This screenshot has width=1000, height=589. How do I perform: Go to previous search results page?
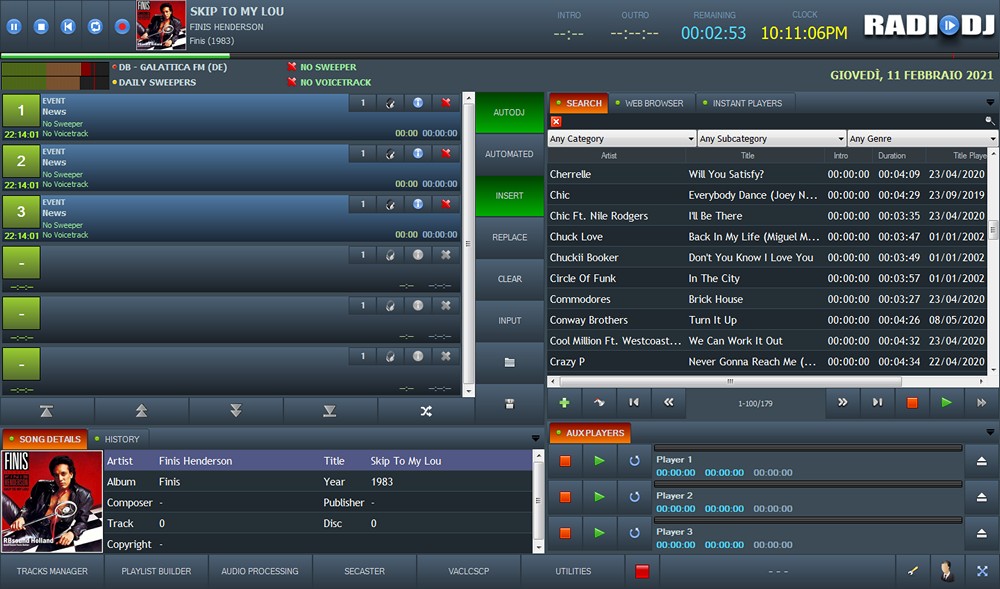click(x=668, y=403)
